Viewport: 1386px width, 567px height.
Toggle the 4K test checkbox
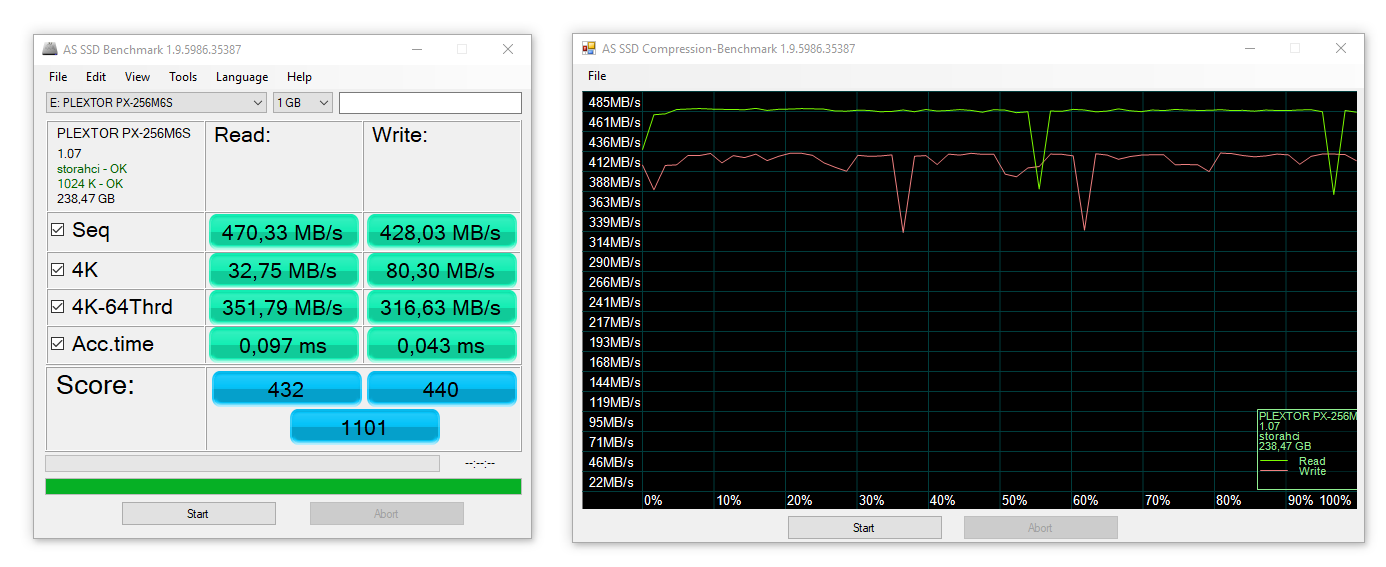click(x=58, y=270)
